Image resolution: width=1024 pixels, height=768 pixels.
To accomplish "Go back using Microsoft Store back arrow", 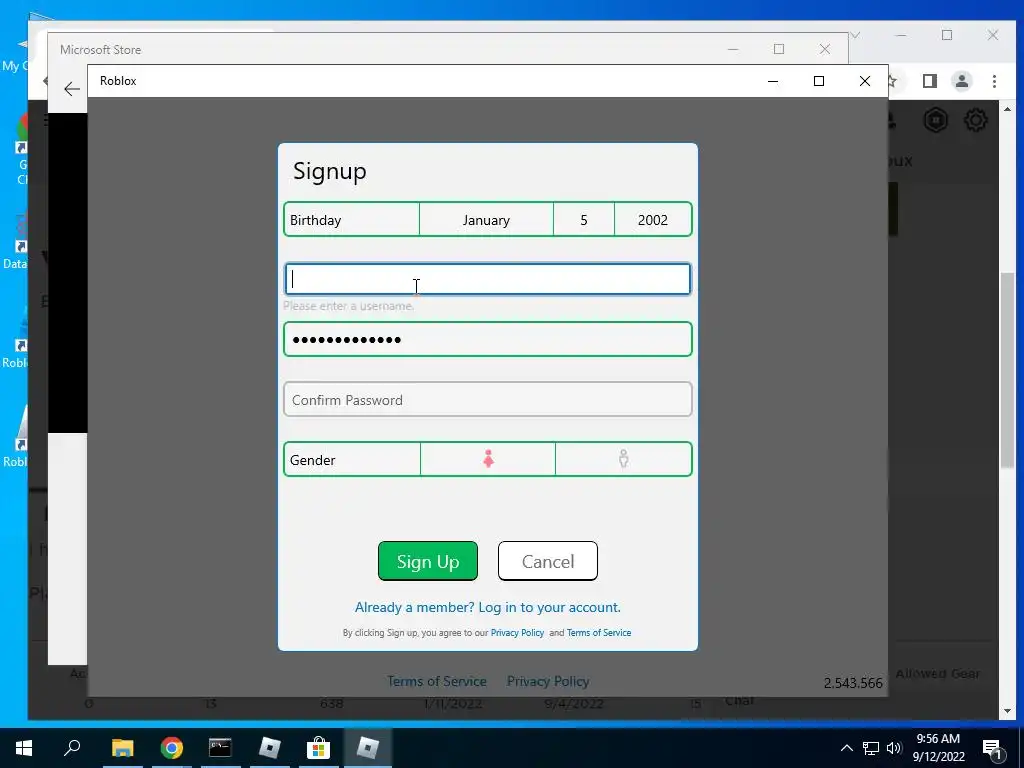I will (x=72, y=89).
